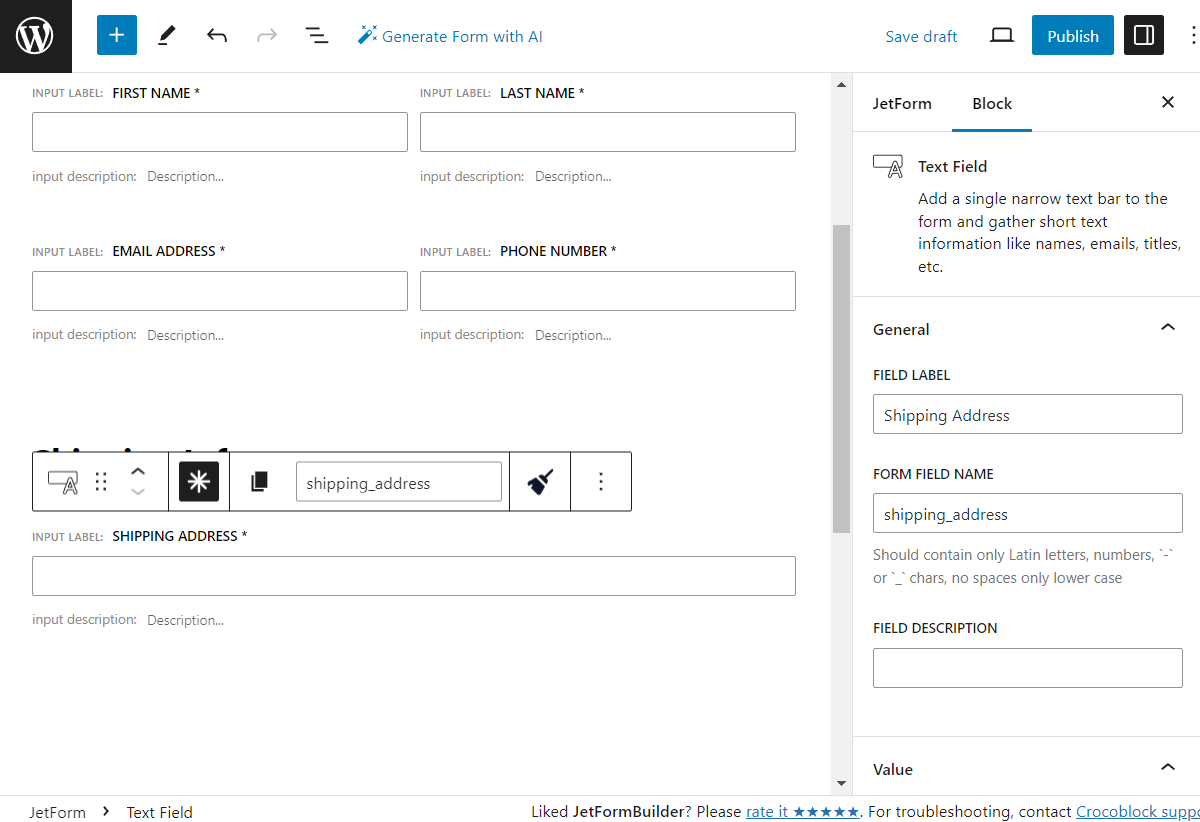Select JetForm in the bottom breadcrumb
The image size is (1200, 822).
pos(58,812)
